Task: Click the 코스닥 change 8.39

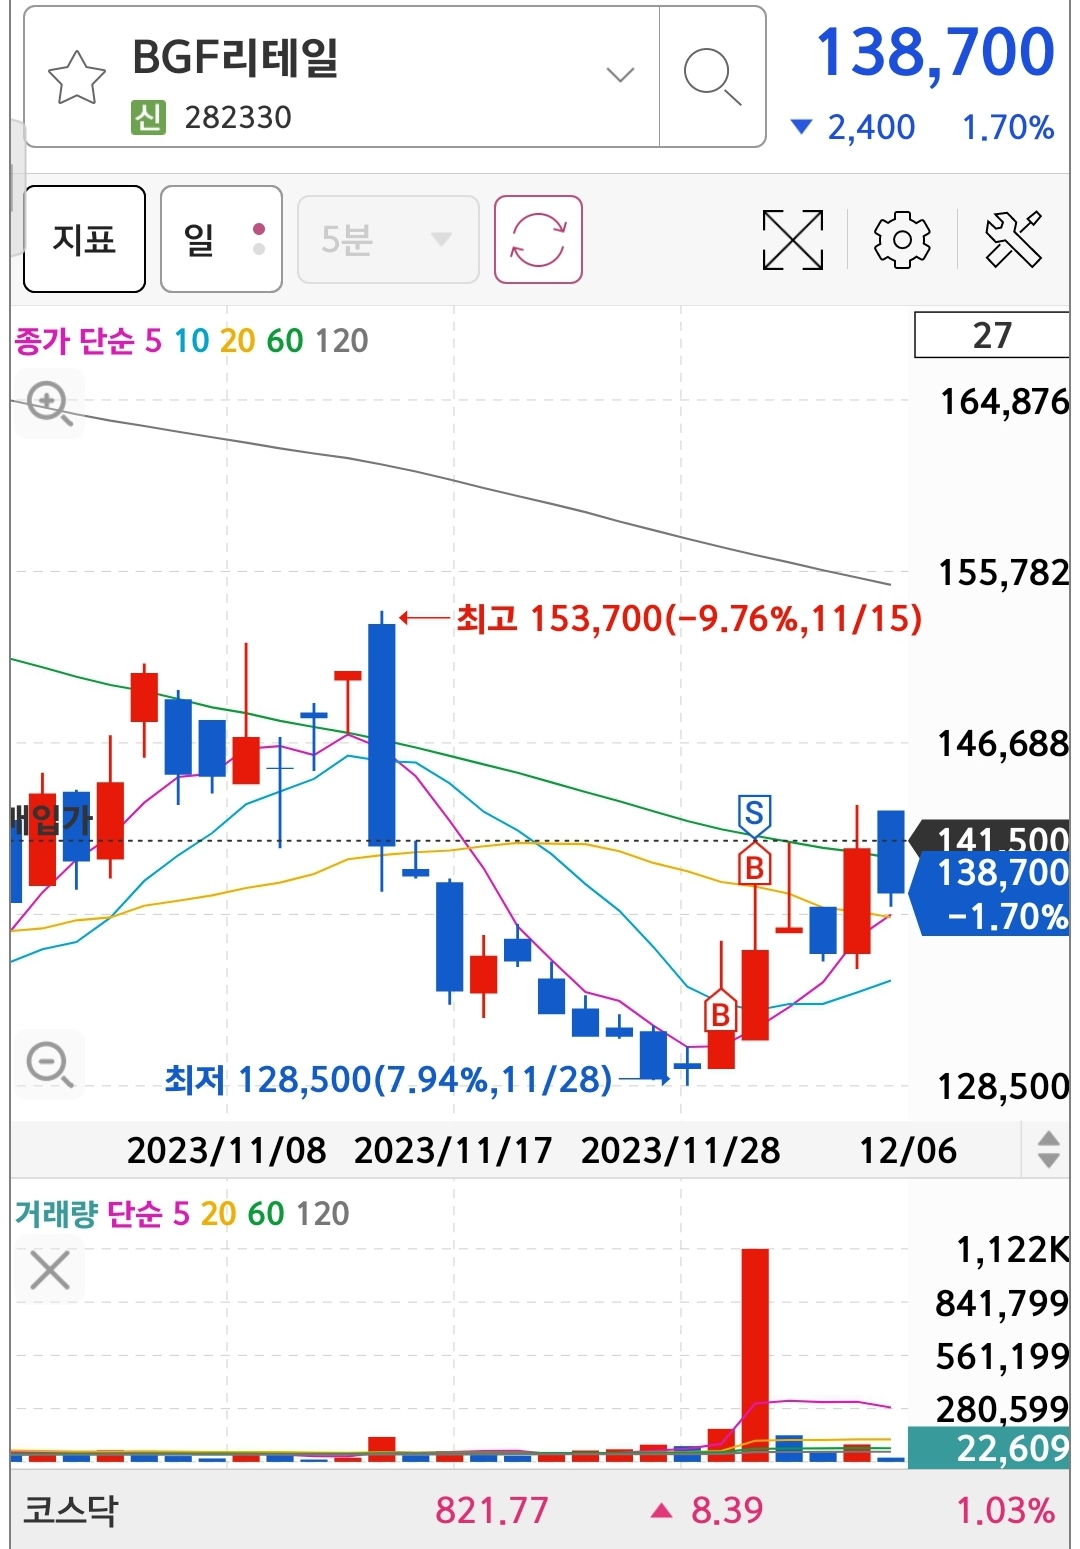Action: click(726, 1510)
